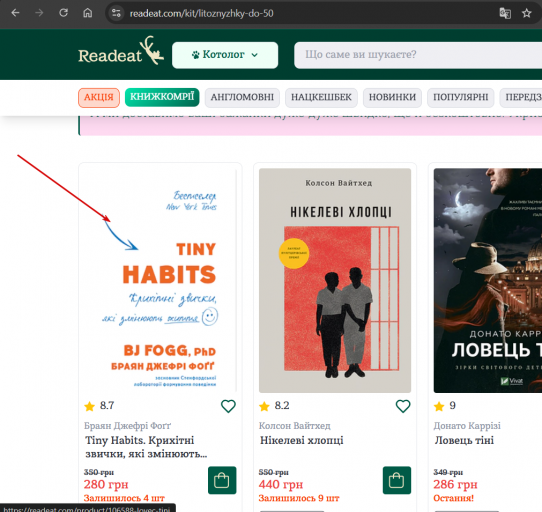
Task: Open the НАЦКЕШБЕК category
Action: click(321, 97)
